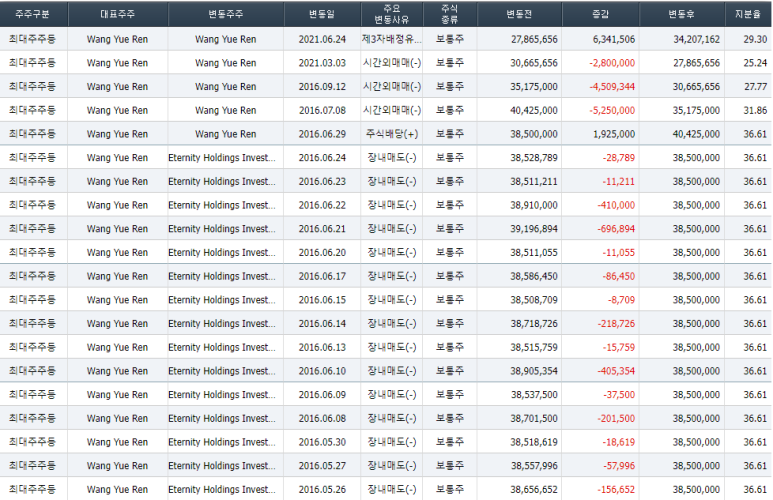Select the date 2016.05.30
The image size is (773, 500).
[322, 442]
